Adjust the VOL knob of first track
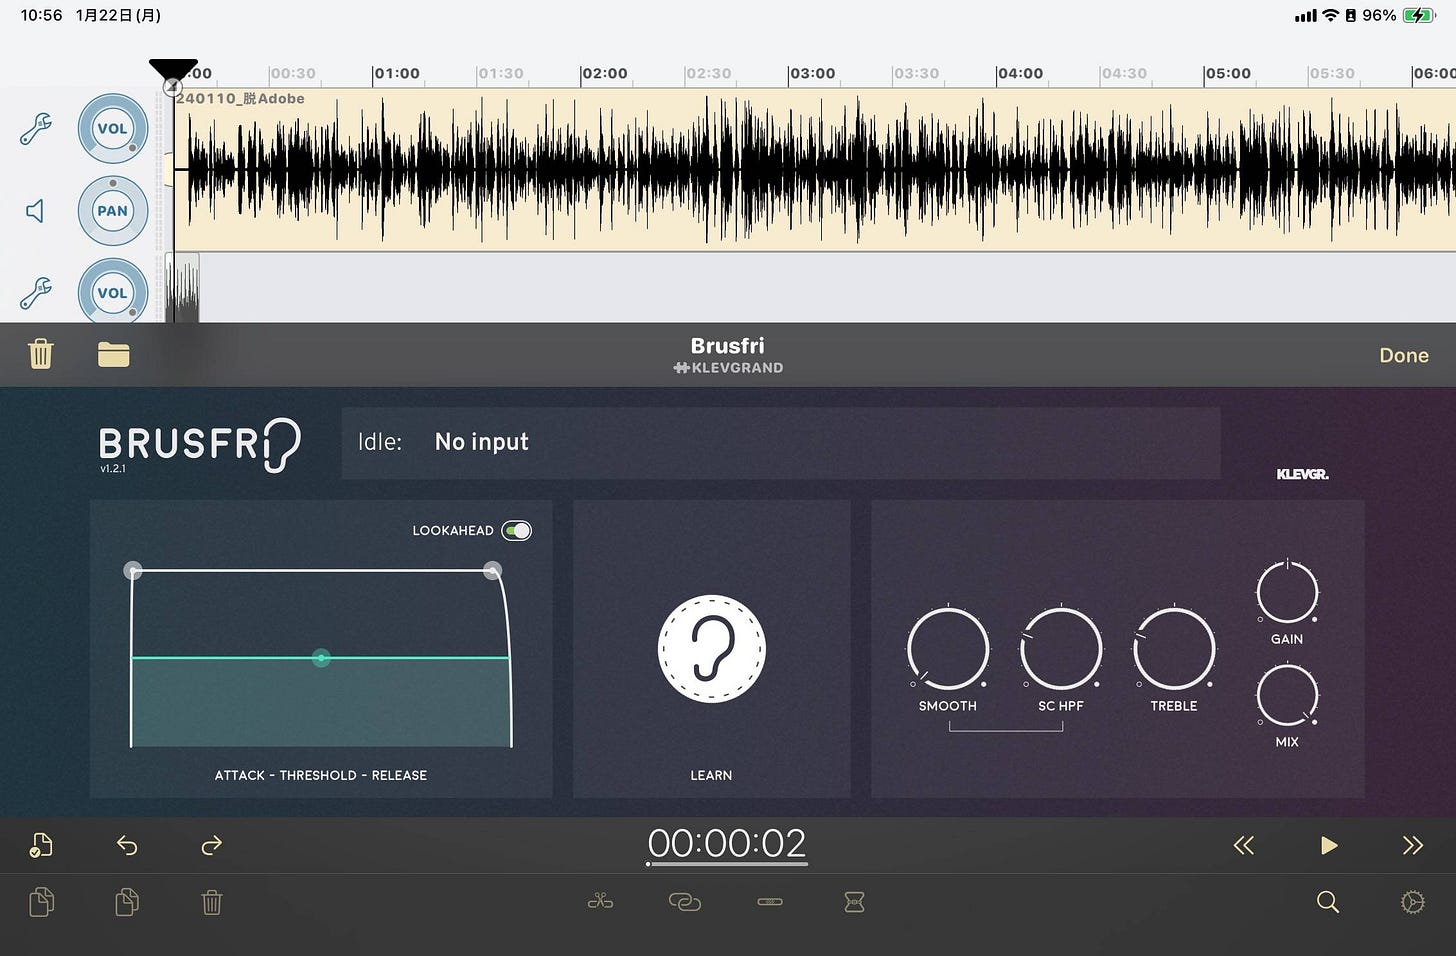Viewport: 1456px width, 956px height. click(x=113, y=128)
